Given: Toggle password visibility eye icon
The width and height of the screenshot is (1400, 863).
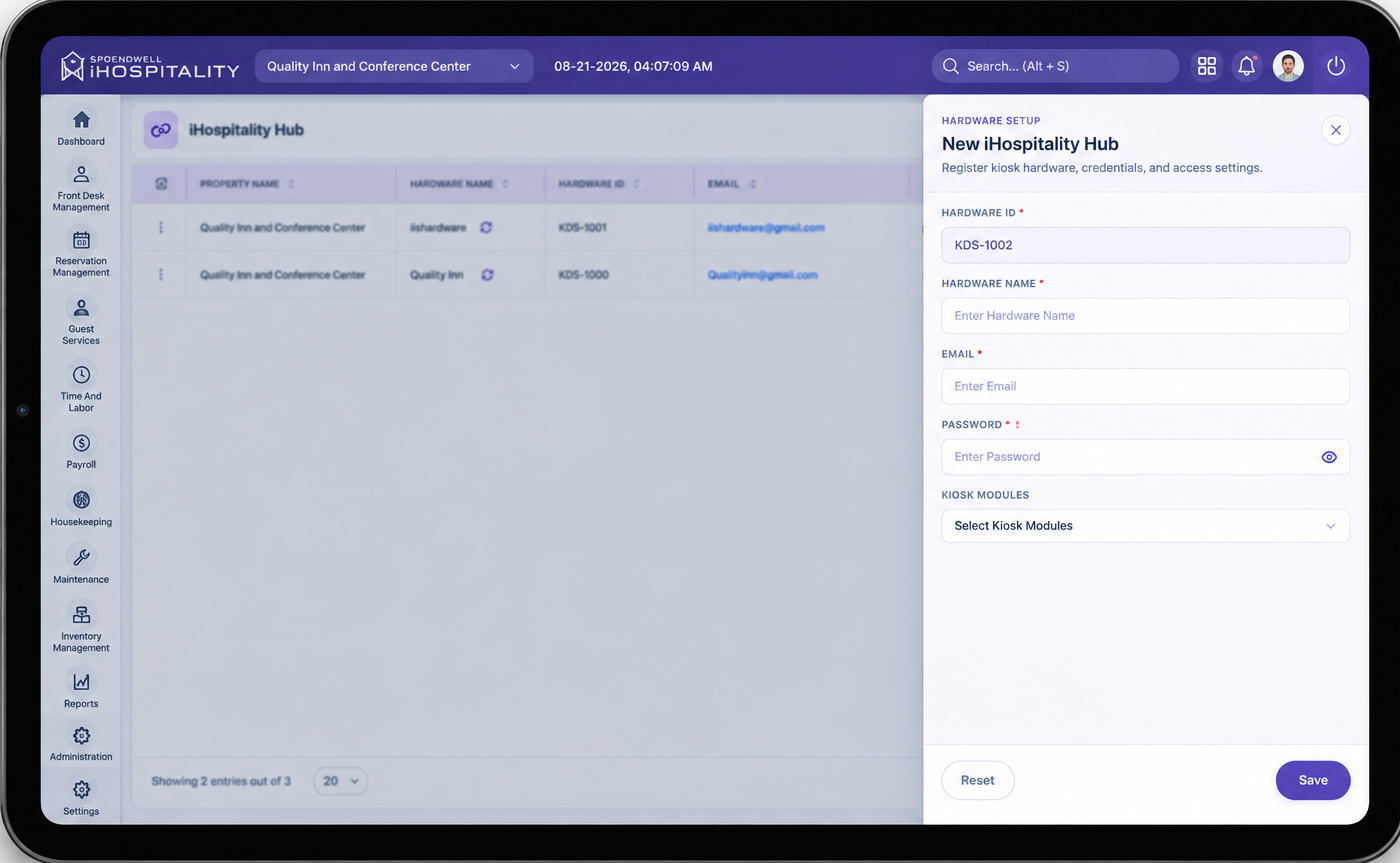Looking at the screenshot, I should tap(1329, 457).
